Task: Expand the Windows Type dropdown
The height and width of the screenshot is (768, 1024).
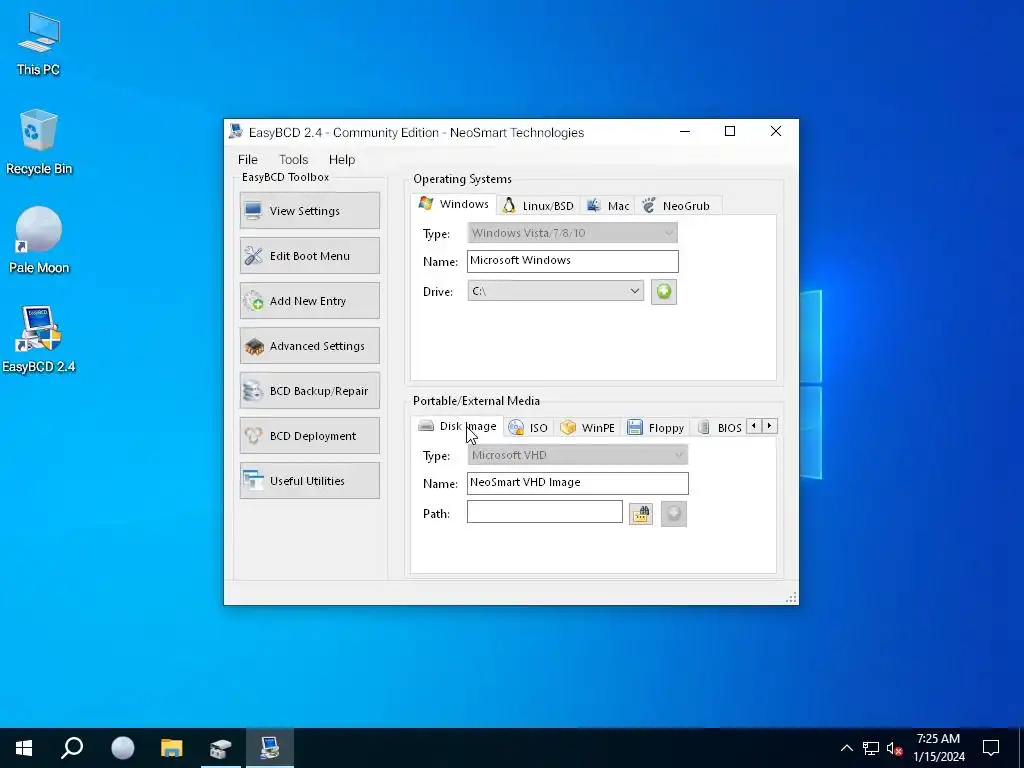Action: pyautogui.click(x=572, y=232)
